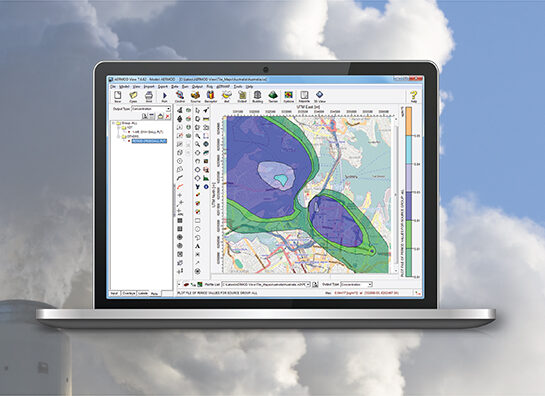This screenshot has width=545, height=396.
Task: Select the magnifier zoom tool icon
Action: [x=197, y=136]
